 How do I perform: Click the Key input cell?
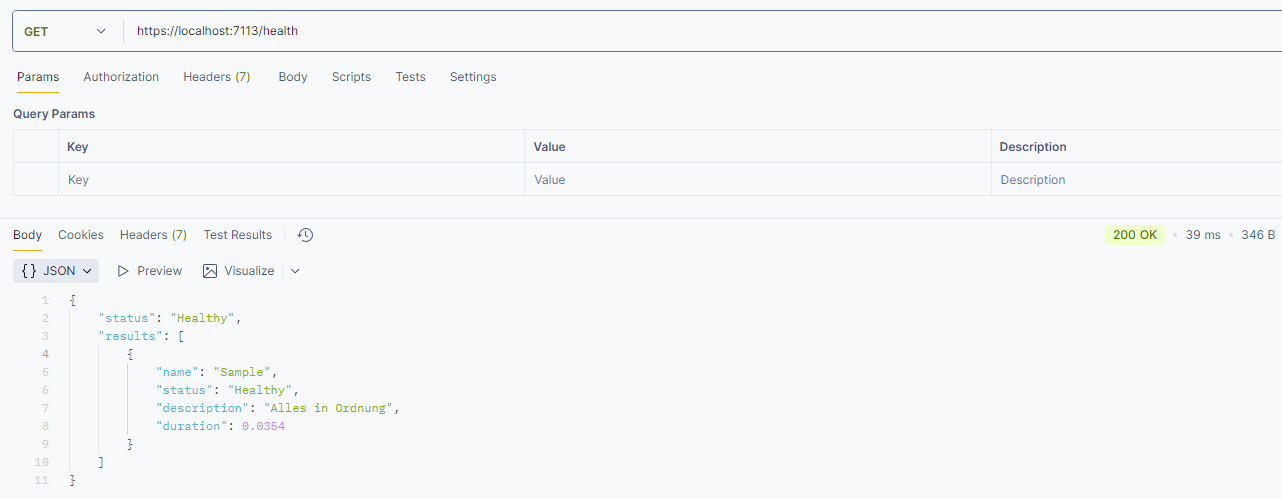click(291, 180)
